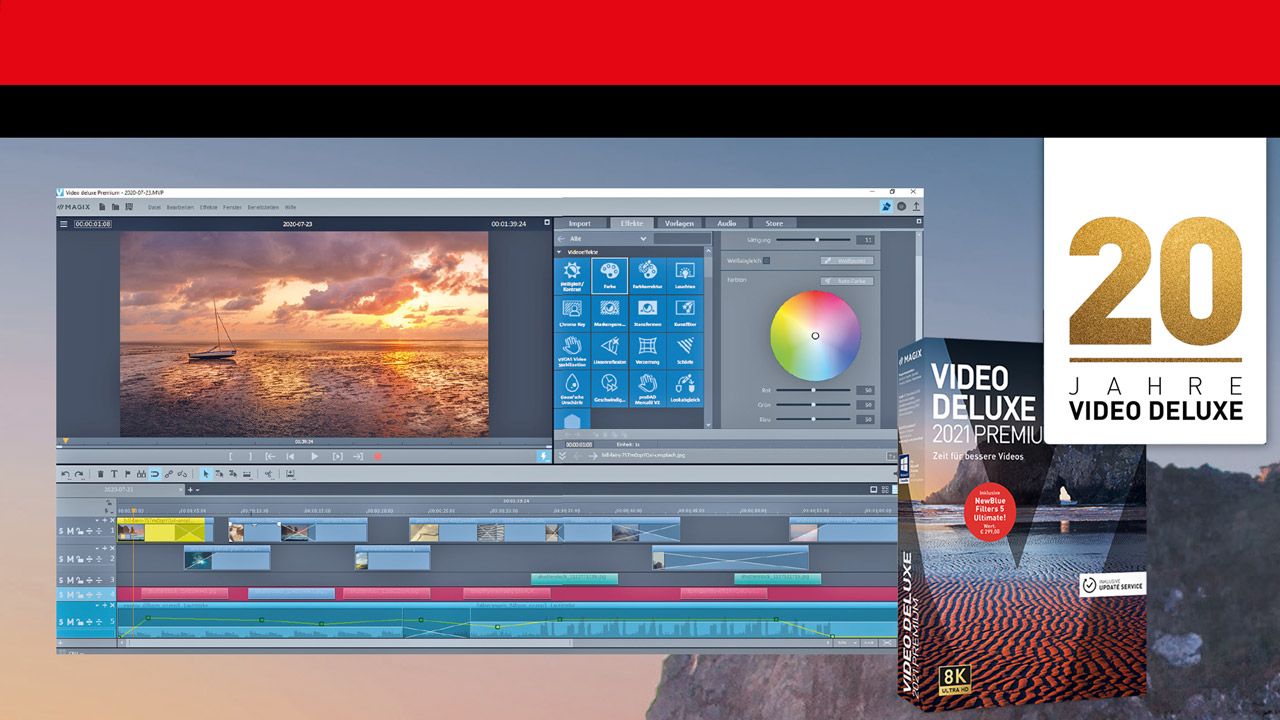Apply the Gauß'sche Unschärfe effect
This screenshot has height=720, width=1280.
tap(572, 388)
